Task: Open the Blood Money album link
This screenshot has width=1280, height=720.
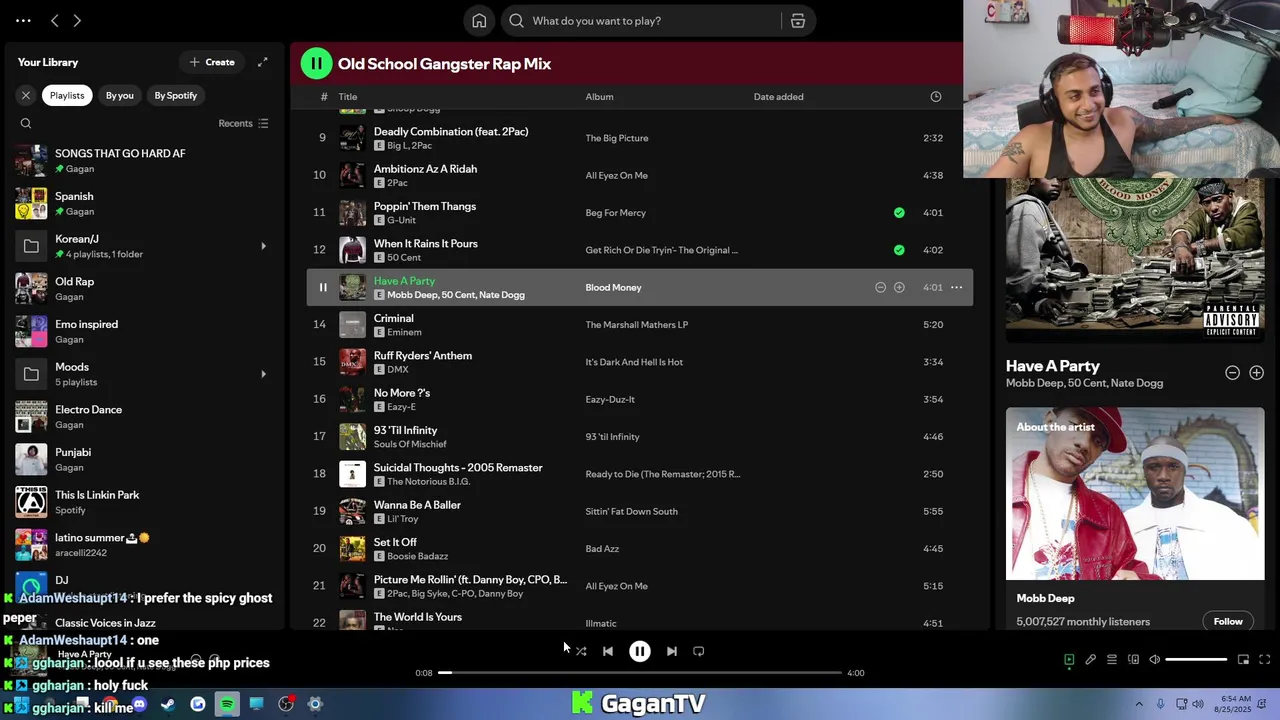Action: 613,288
